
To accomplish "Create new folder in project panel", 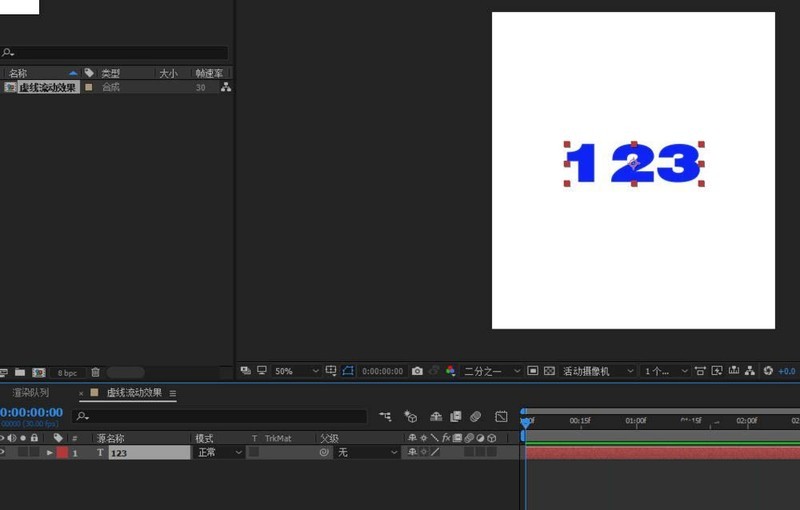I will [21, 372].
